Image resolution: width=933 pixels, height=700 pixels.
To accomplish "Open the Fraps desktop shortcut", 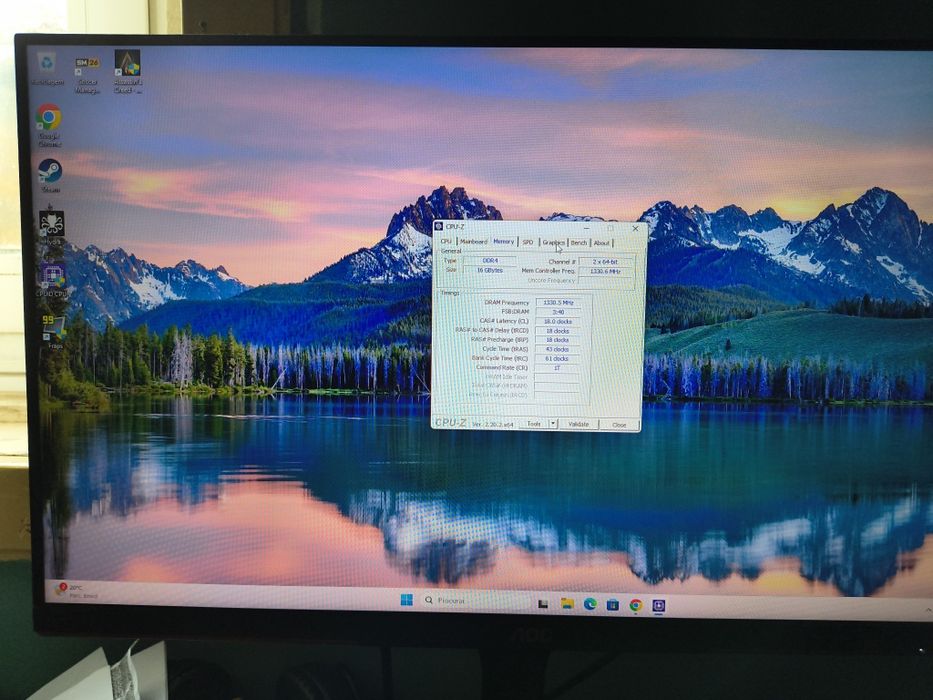I will tap(54, 331).
